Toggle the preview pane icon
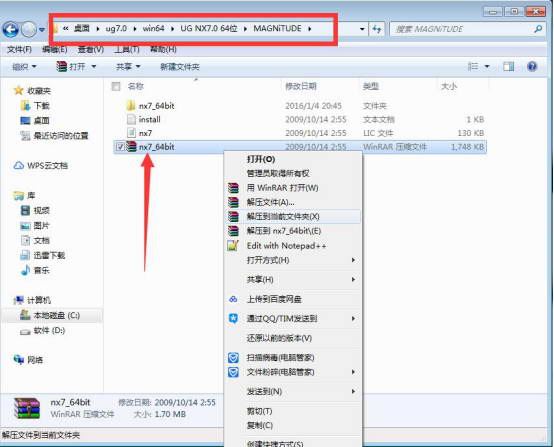The width and height of the screenshot is (554, 447). click(x=508, y=66)
